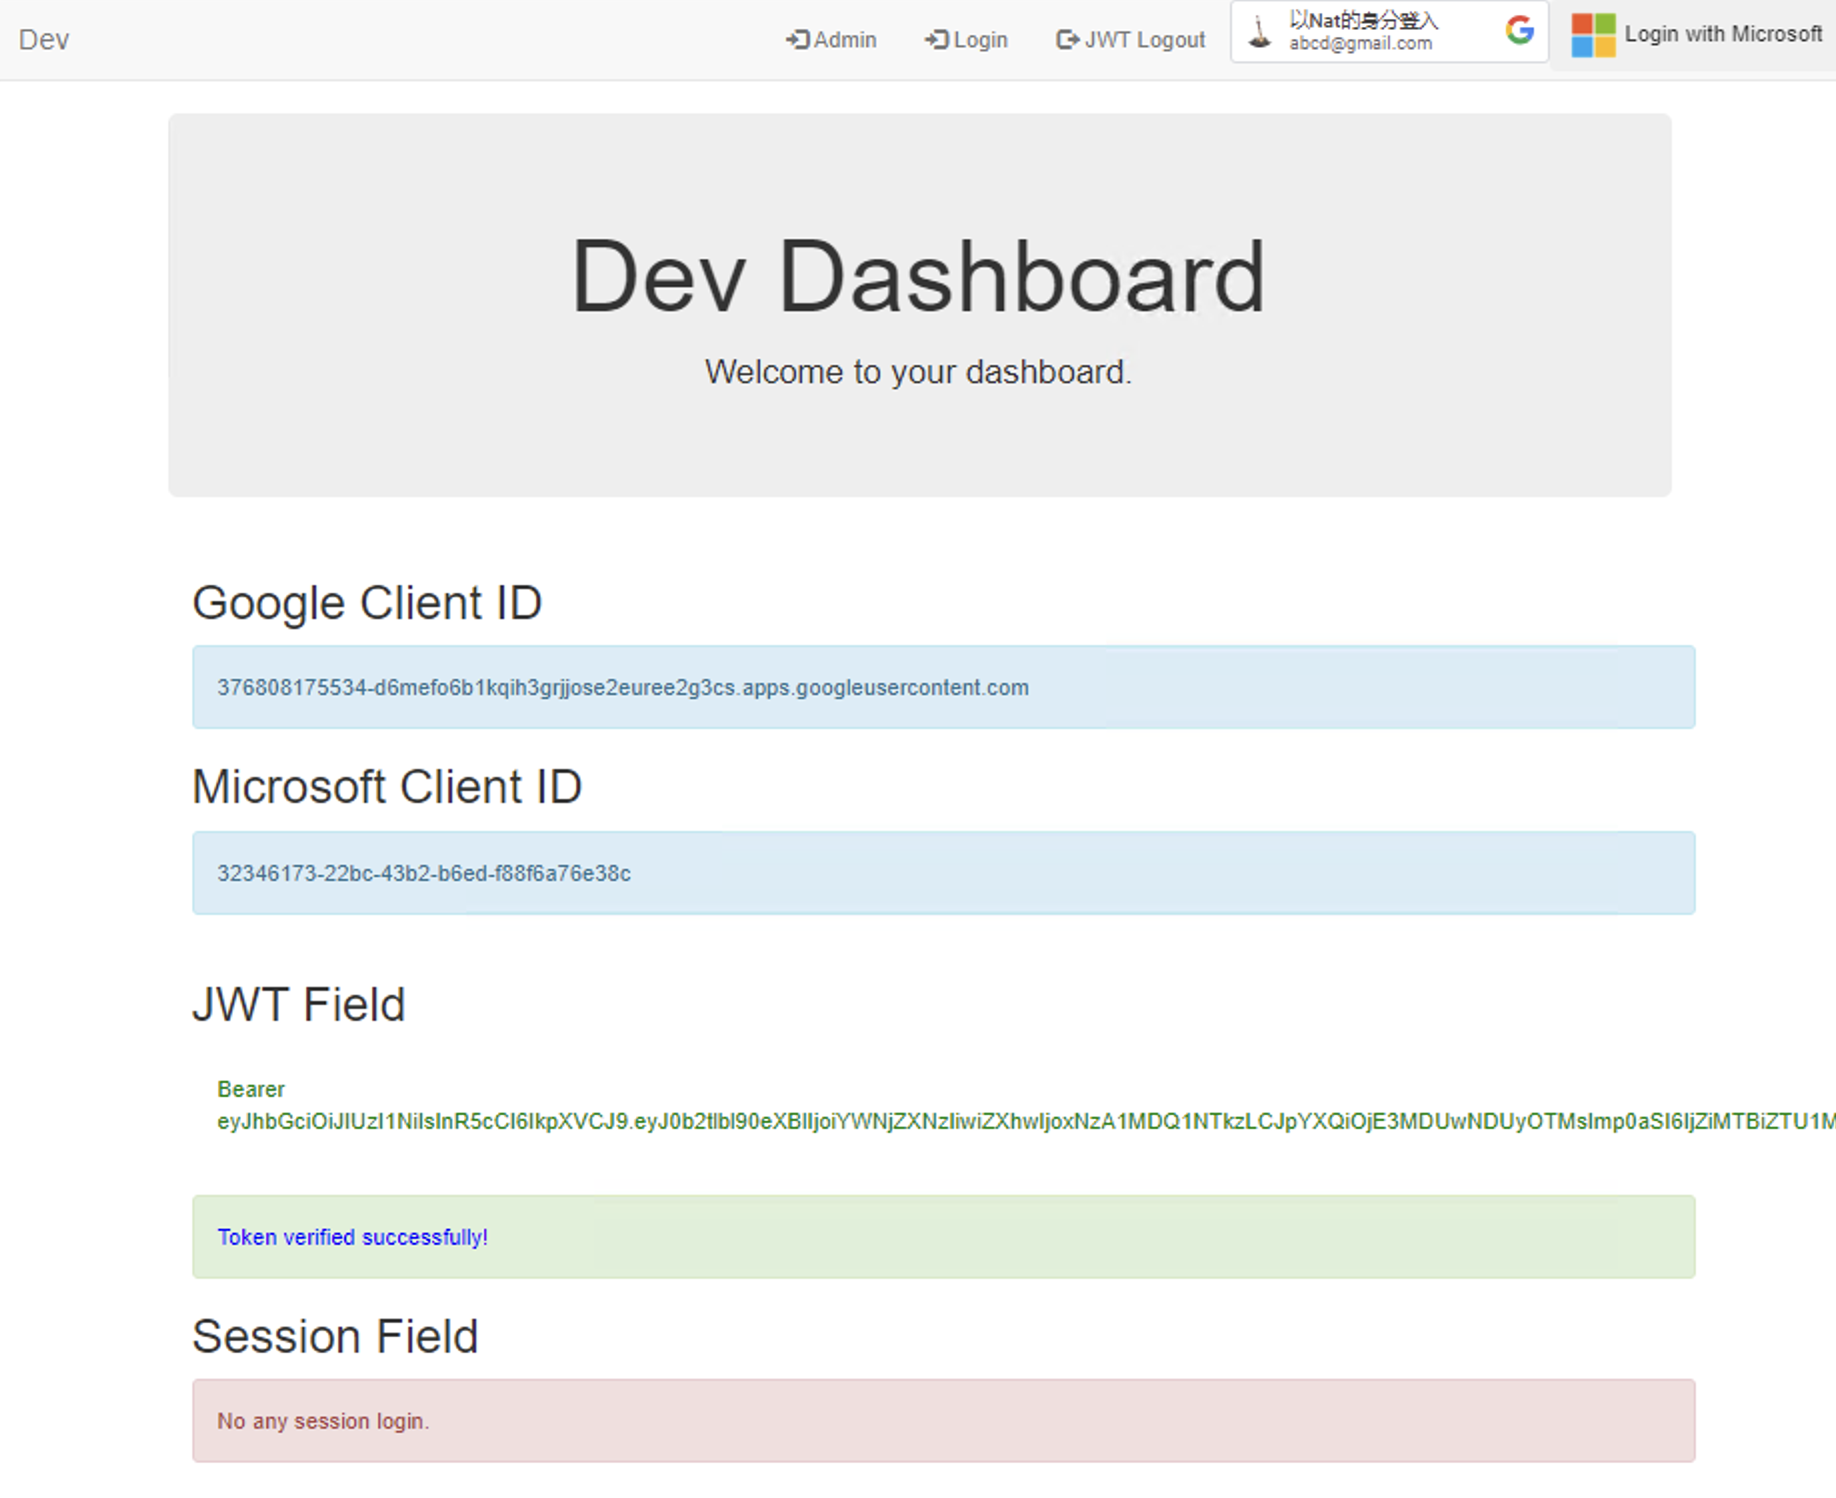Open the Admin nav item
This screenshot has width=1836, height=1498.
(844, 40)
